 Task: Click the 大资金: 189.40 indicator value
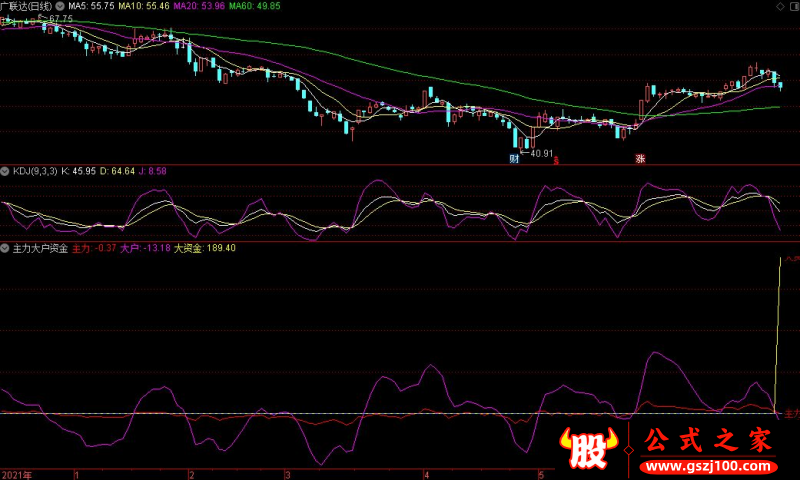(x=205, y=248)
